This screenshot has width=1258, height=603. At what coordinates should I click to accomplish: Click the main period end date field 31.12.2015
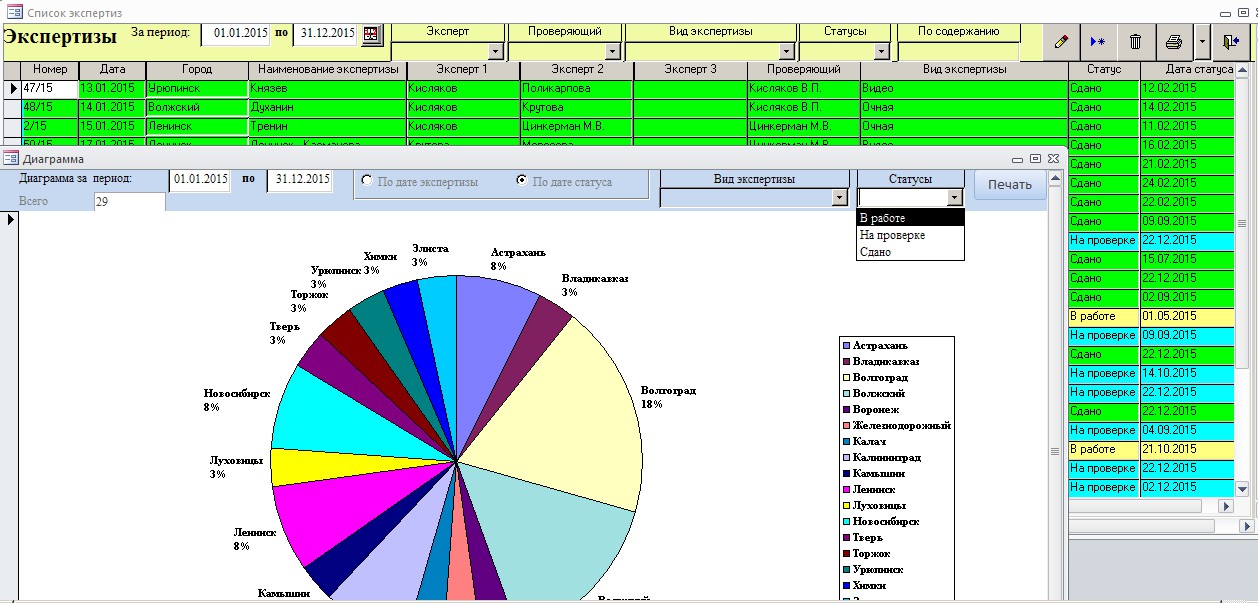tap(326, 33)
